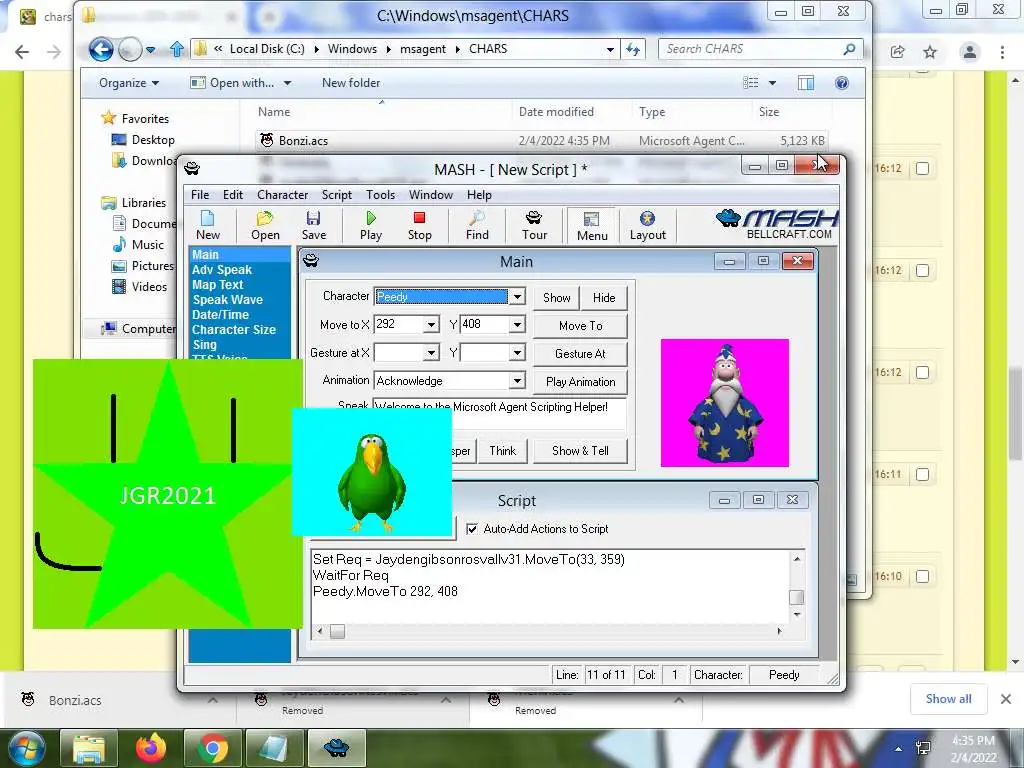
Task: Open Chrome from the taskbar
Action: [212, 748]
